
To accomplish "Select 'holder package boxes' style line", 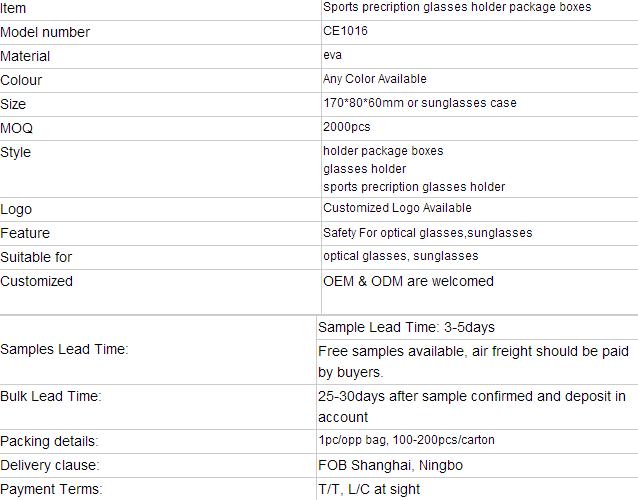I will (383, 151).
